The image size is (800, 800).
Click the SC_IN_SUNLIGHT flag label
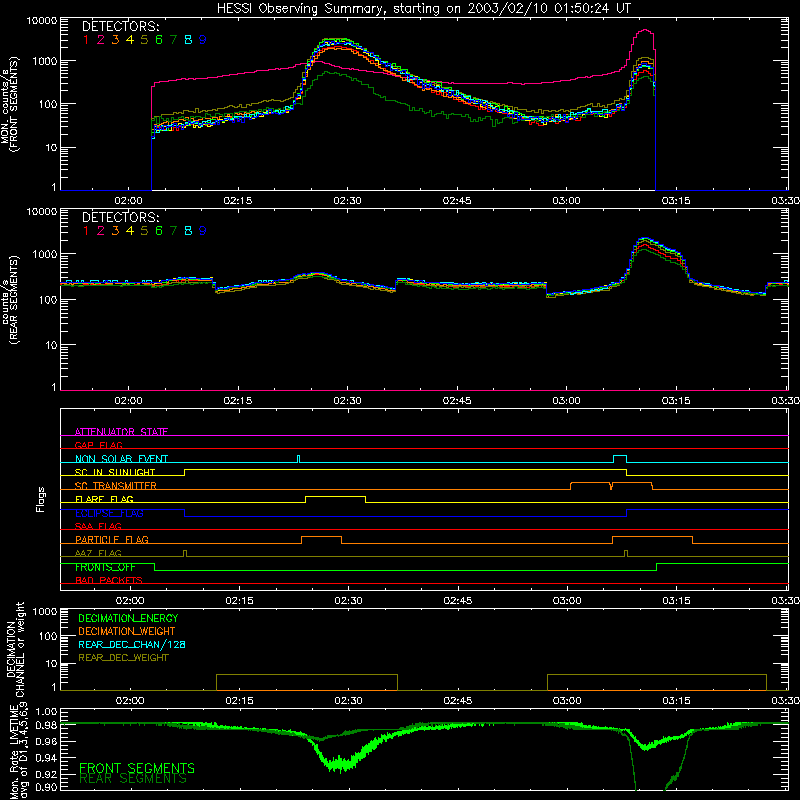[x=115, y=472]
